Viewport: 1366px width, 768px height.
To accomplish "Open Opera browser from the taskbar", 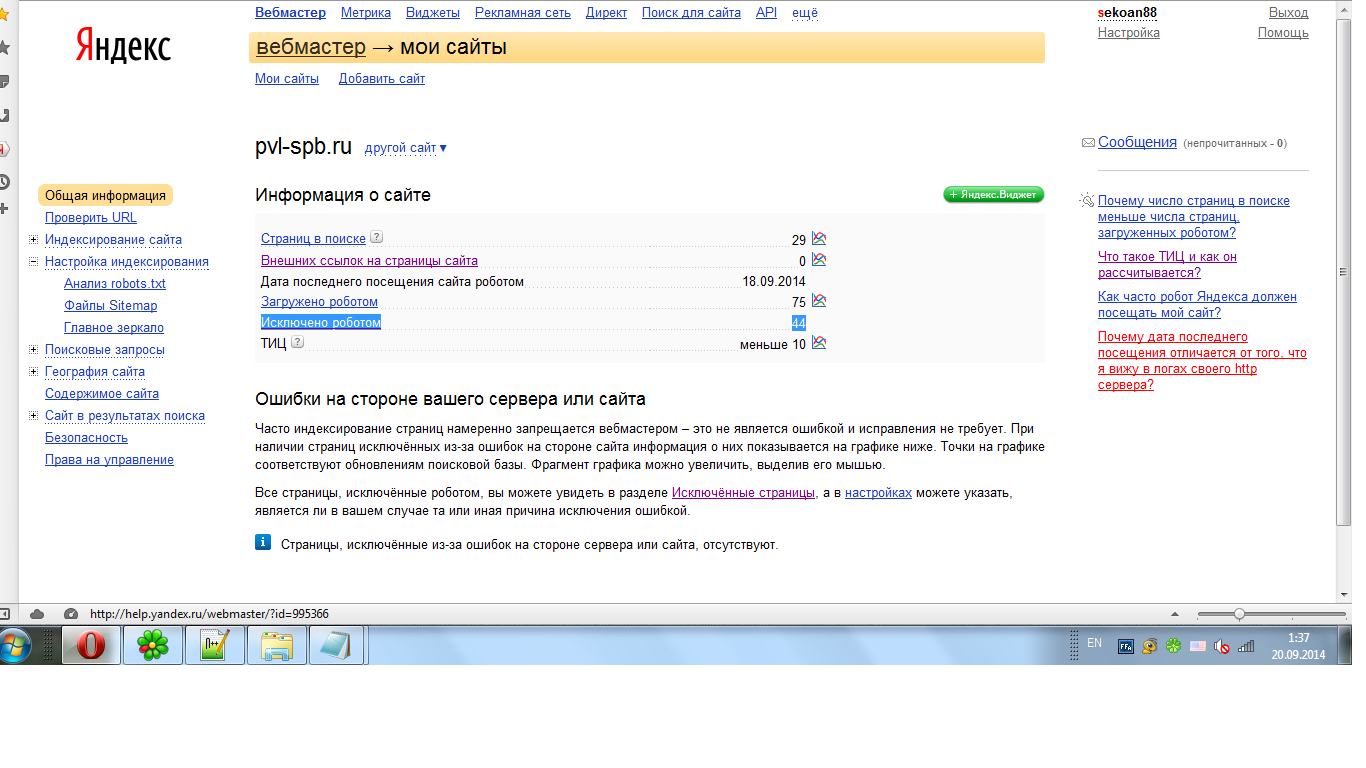I will pos(91,646).
